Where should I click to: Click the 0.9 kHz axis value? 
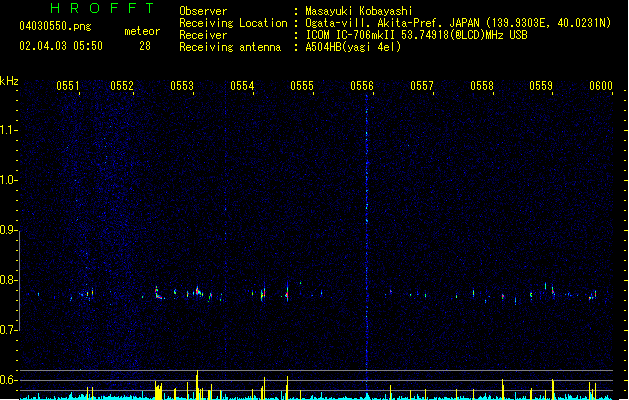tap(8, 230)
